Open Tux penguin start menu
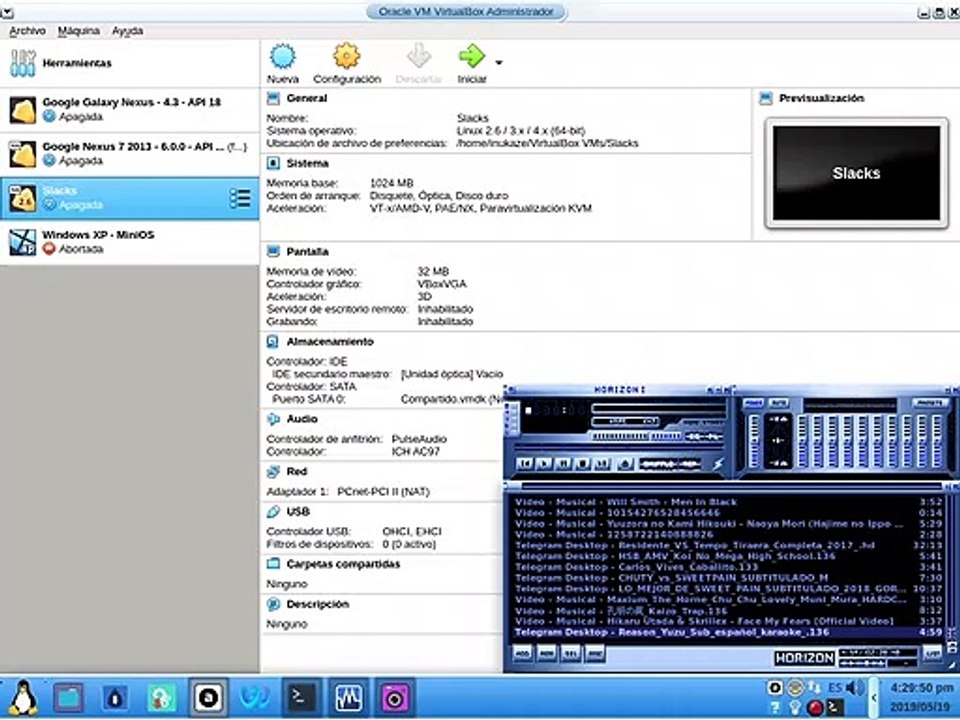 click(23, 698)
